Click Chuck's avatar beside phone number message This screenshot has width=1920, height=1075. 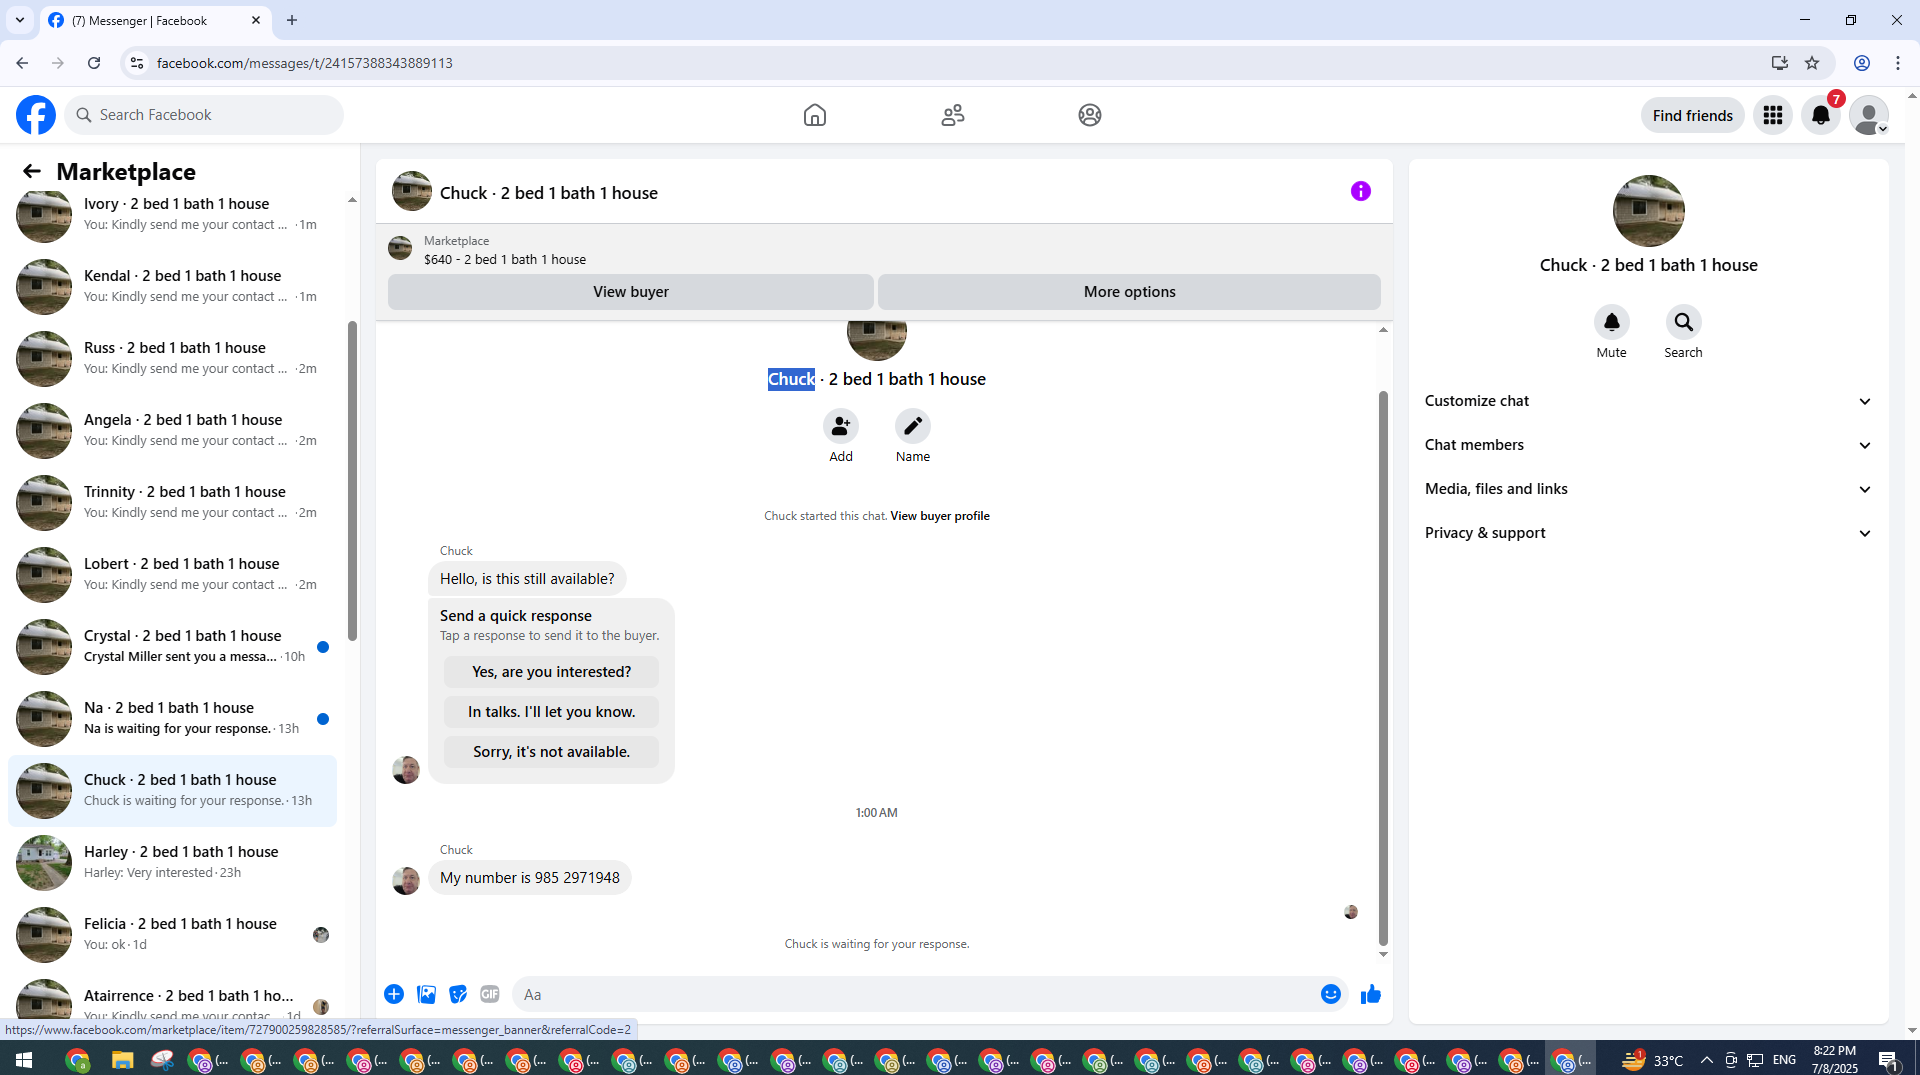[x=406, y=880]
